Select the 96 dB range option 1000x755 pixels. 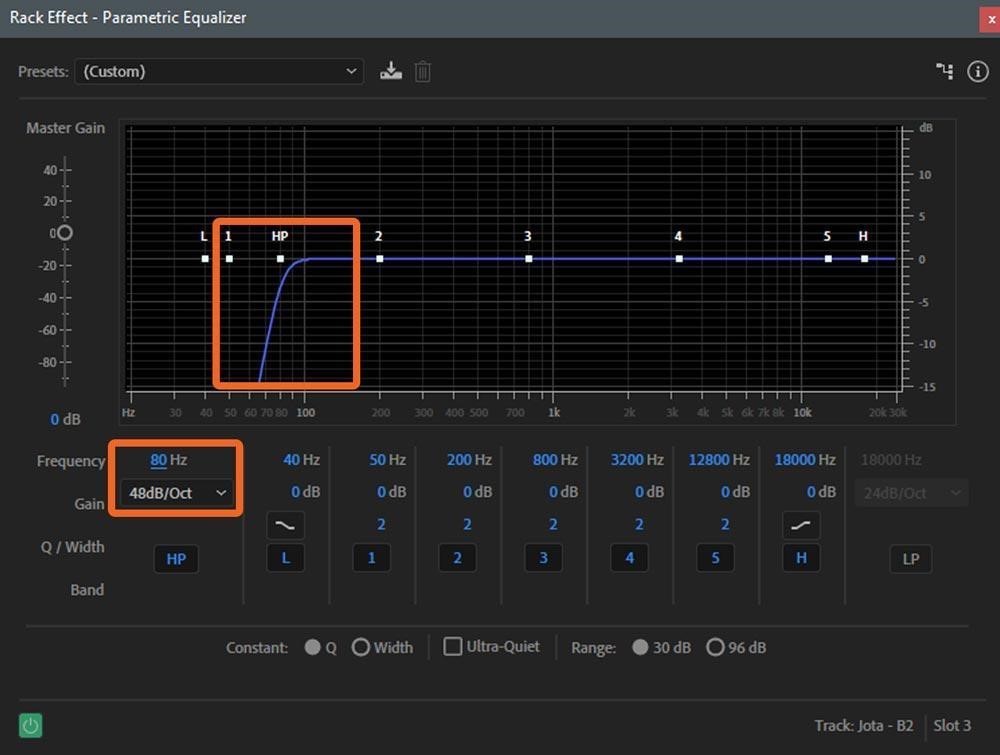[x=715, y=647]
